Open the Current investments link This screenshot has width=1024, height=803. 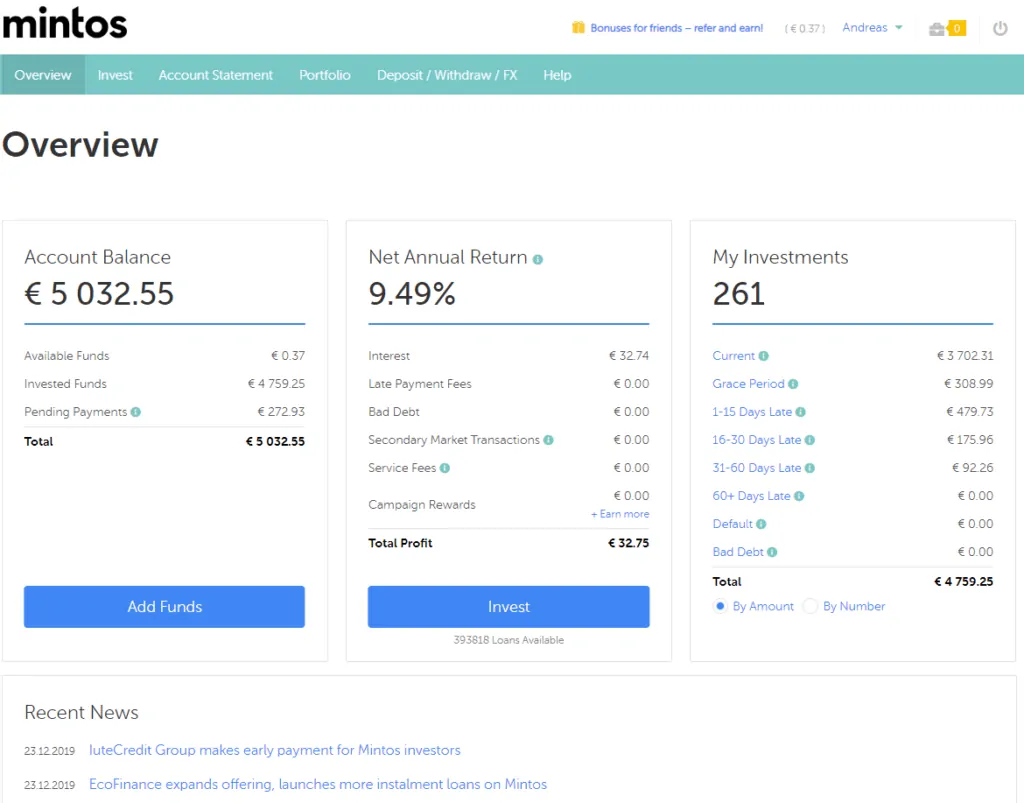tap(733, 356)
